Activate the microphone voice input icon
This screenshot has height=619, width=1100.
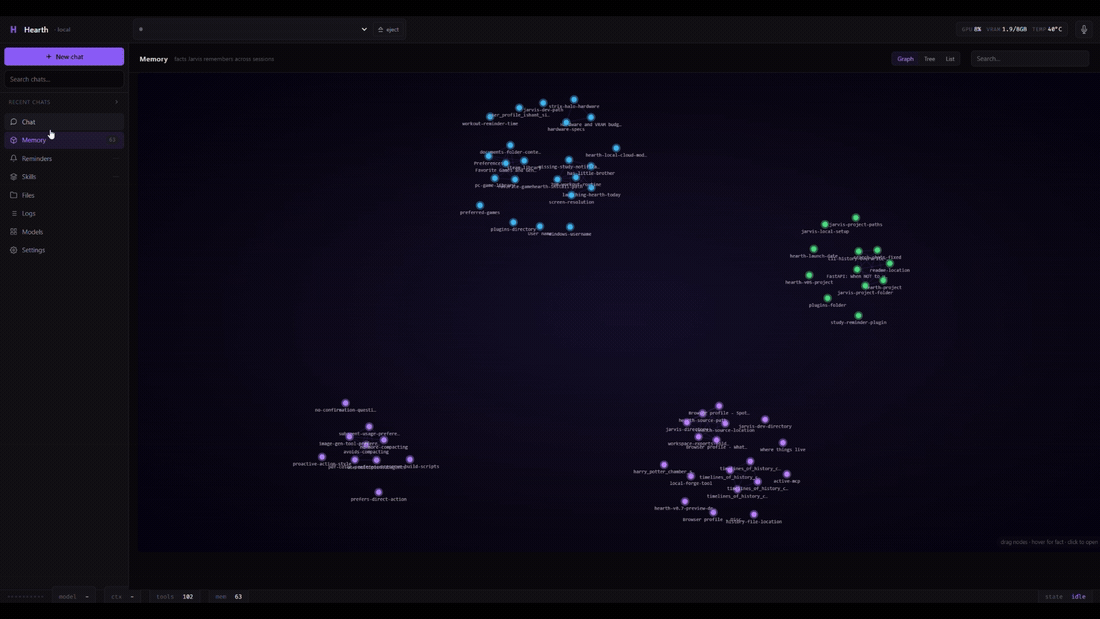[1084, 29]
